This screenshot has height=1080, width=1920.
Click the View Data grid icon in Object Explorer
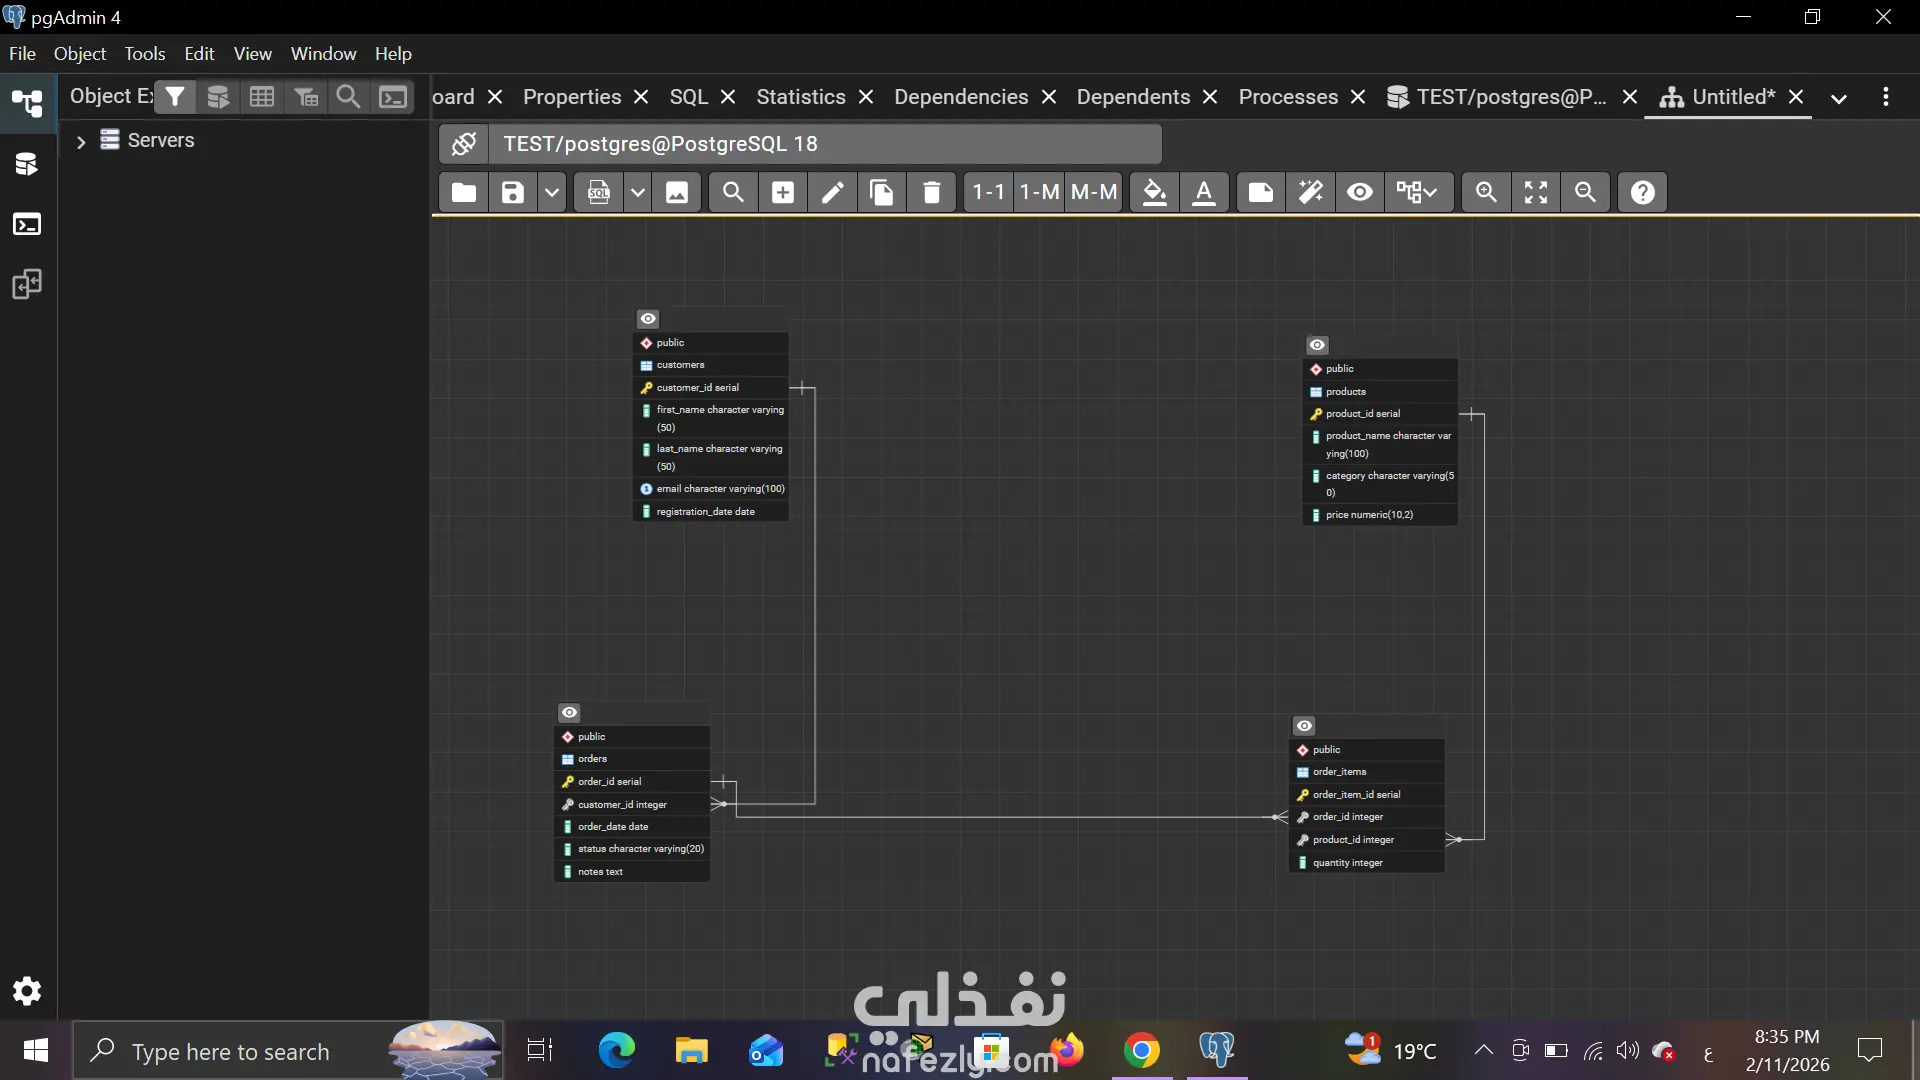[262, 97]
